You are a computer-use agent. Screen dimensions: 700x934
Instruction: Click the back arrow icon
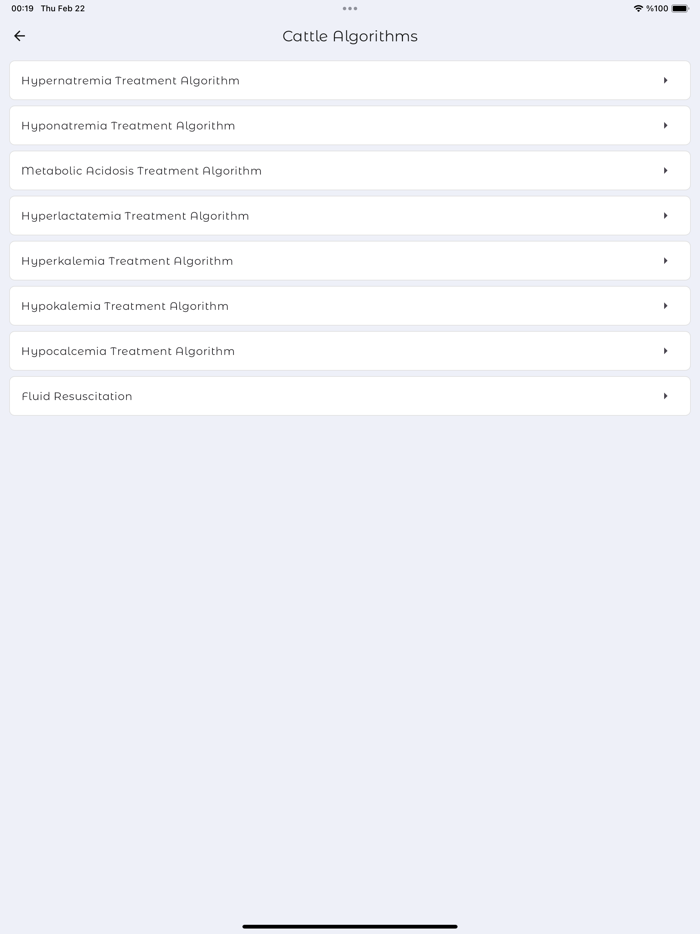point(19,35)
